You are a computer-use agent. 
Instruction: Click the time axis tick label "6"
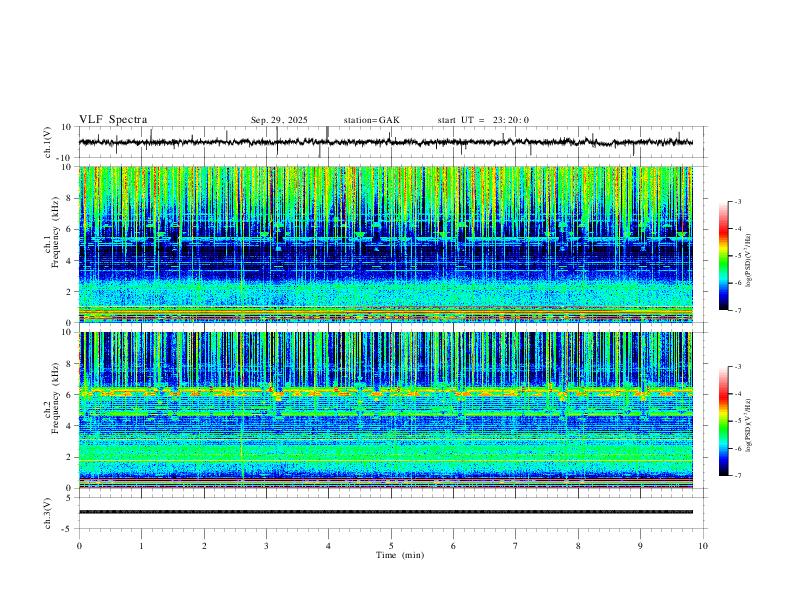pos(453,546)
